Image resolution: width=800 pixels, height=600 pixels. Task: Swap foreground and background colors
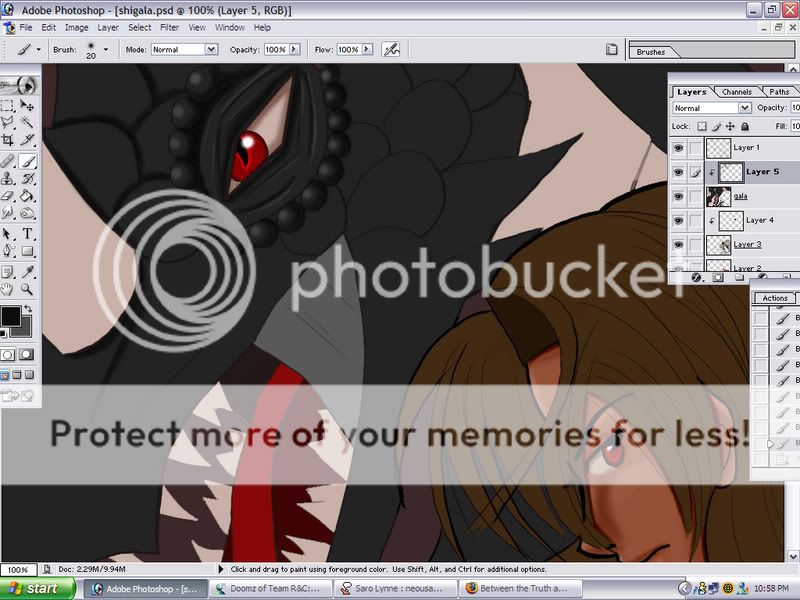point(28,309)
